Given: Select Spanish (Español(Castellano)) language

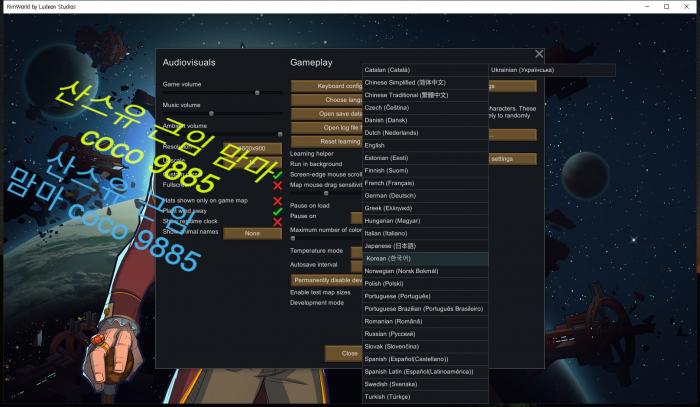Looking at the screenshot, I should click(425, 359).
